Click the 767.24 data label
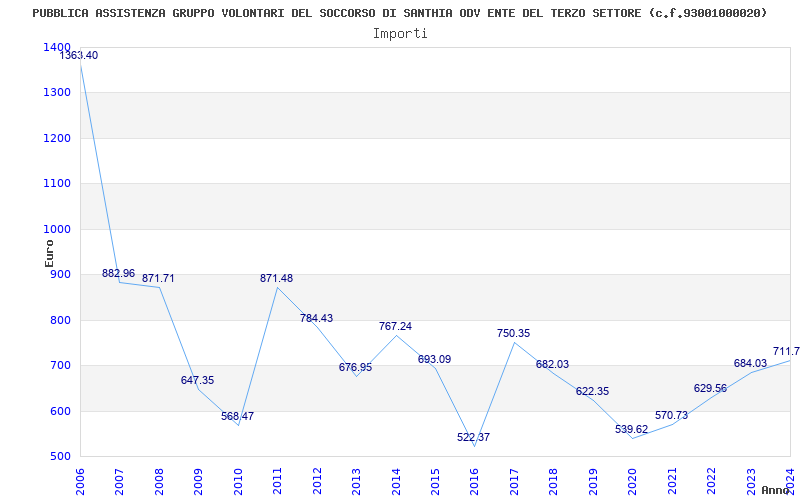Screen dimensions: 800x500 coord(395,326)
